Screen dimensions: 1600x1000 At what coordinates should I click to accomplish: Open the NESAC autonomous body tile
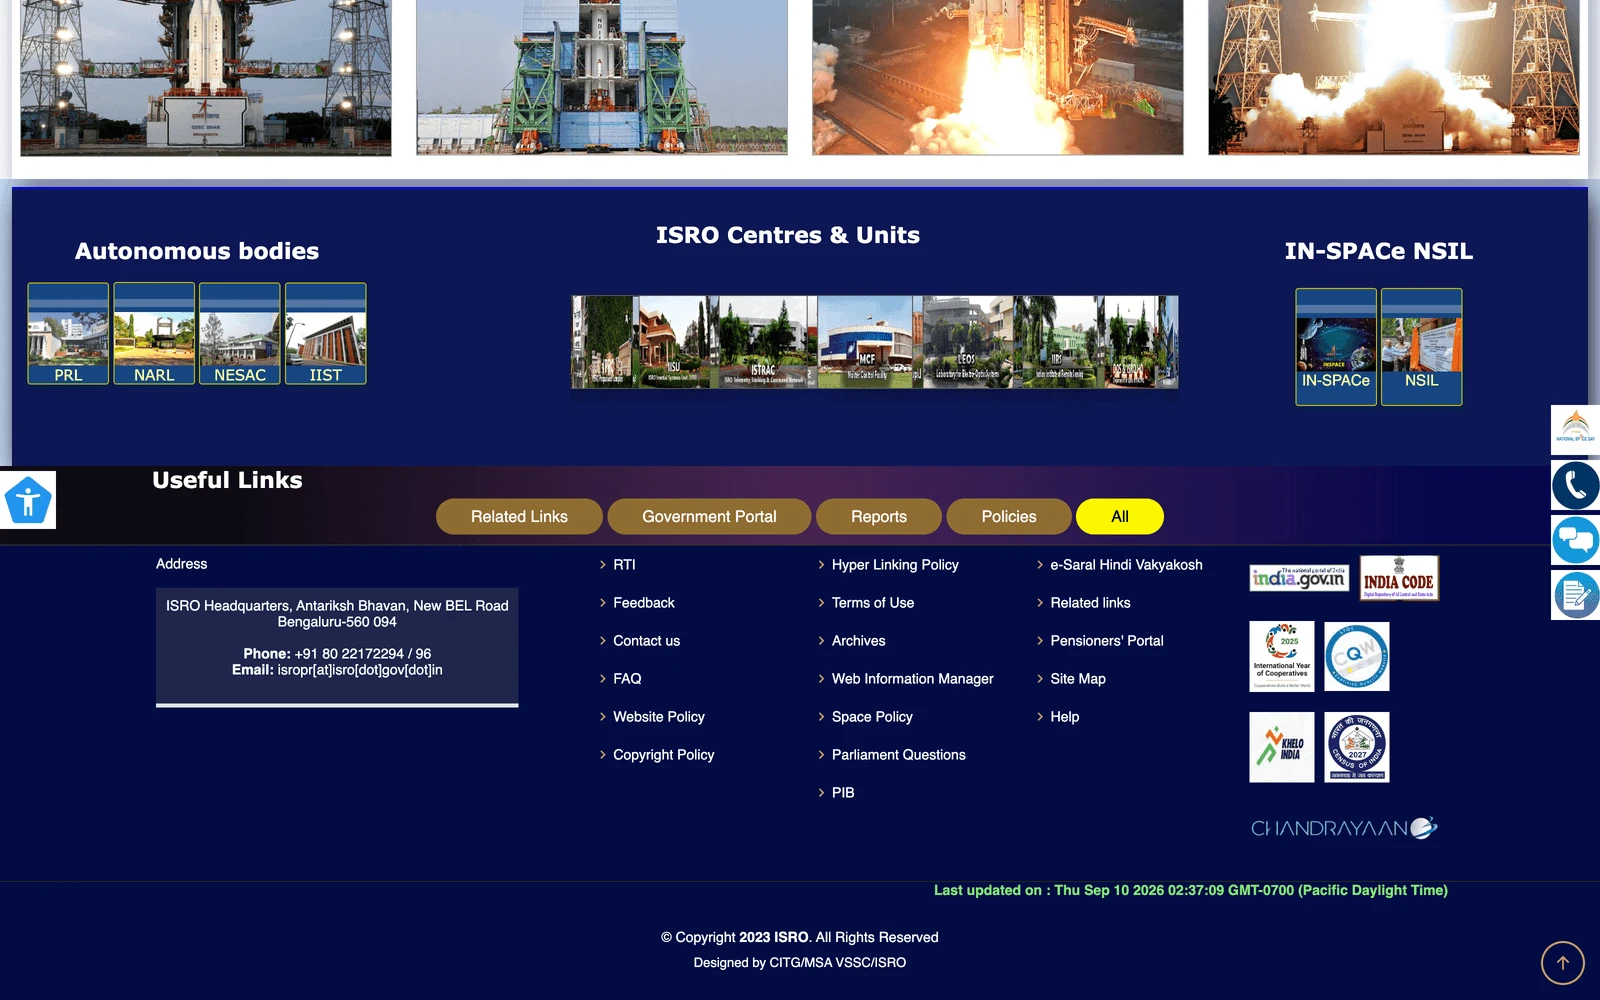point(240,333)
